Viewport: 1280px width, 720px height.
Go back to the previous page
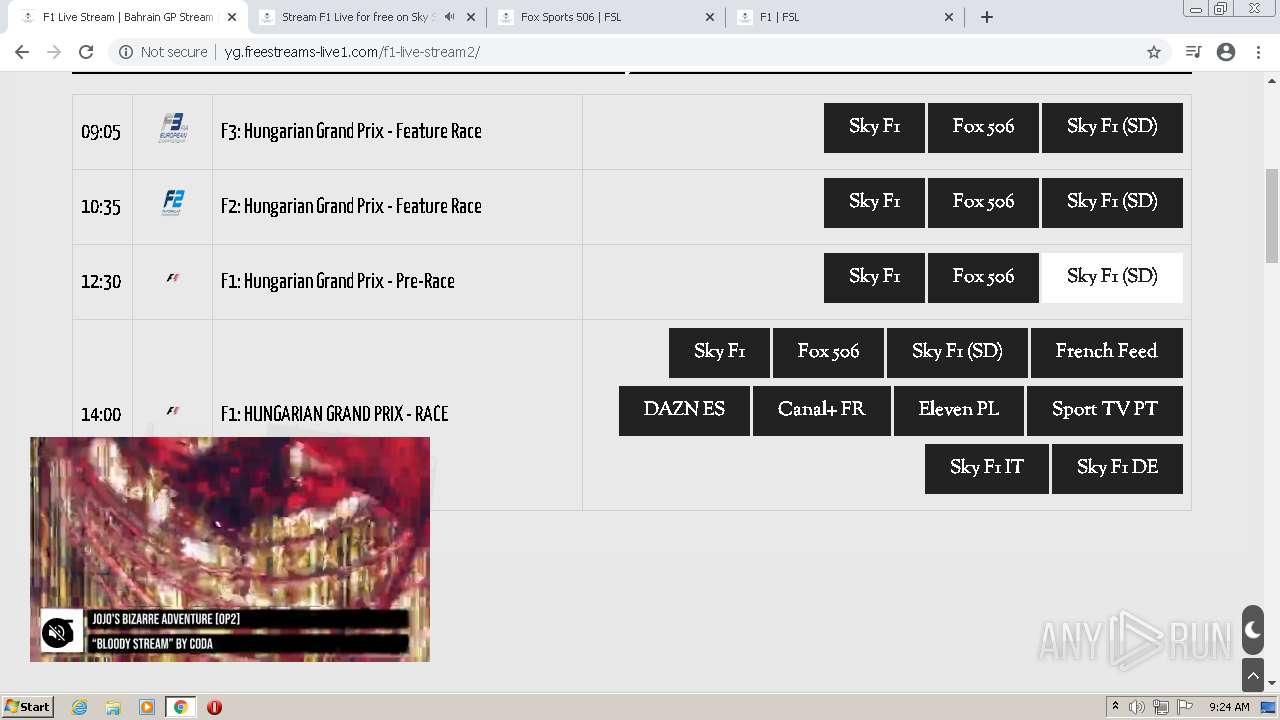pos(22,52)
